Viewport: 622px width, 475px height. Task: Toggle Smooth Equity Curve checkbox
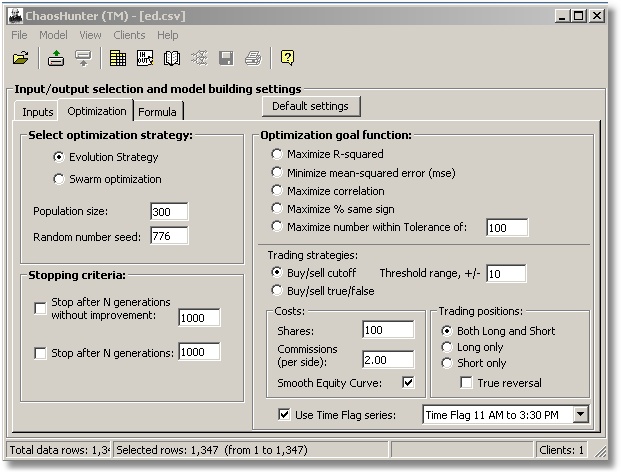tap(408, 383)
